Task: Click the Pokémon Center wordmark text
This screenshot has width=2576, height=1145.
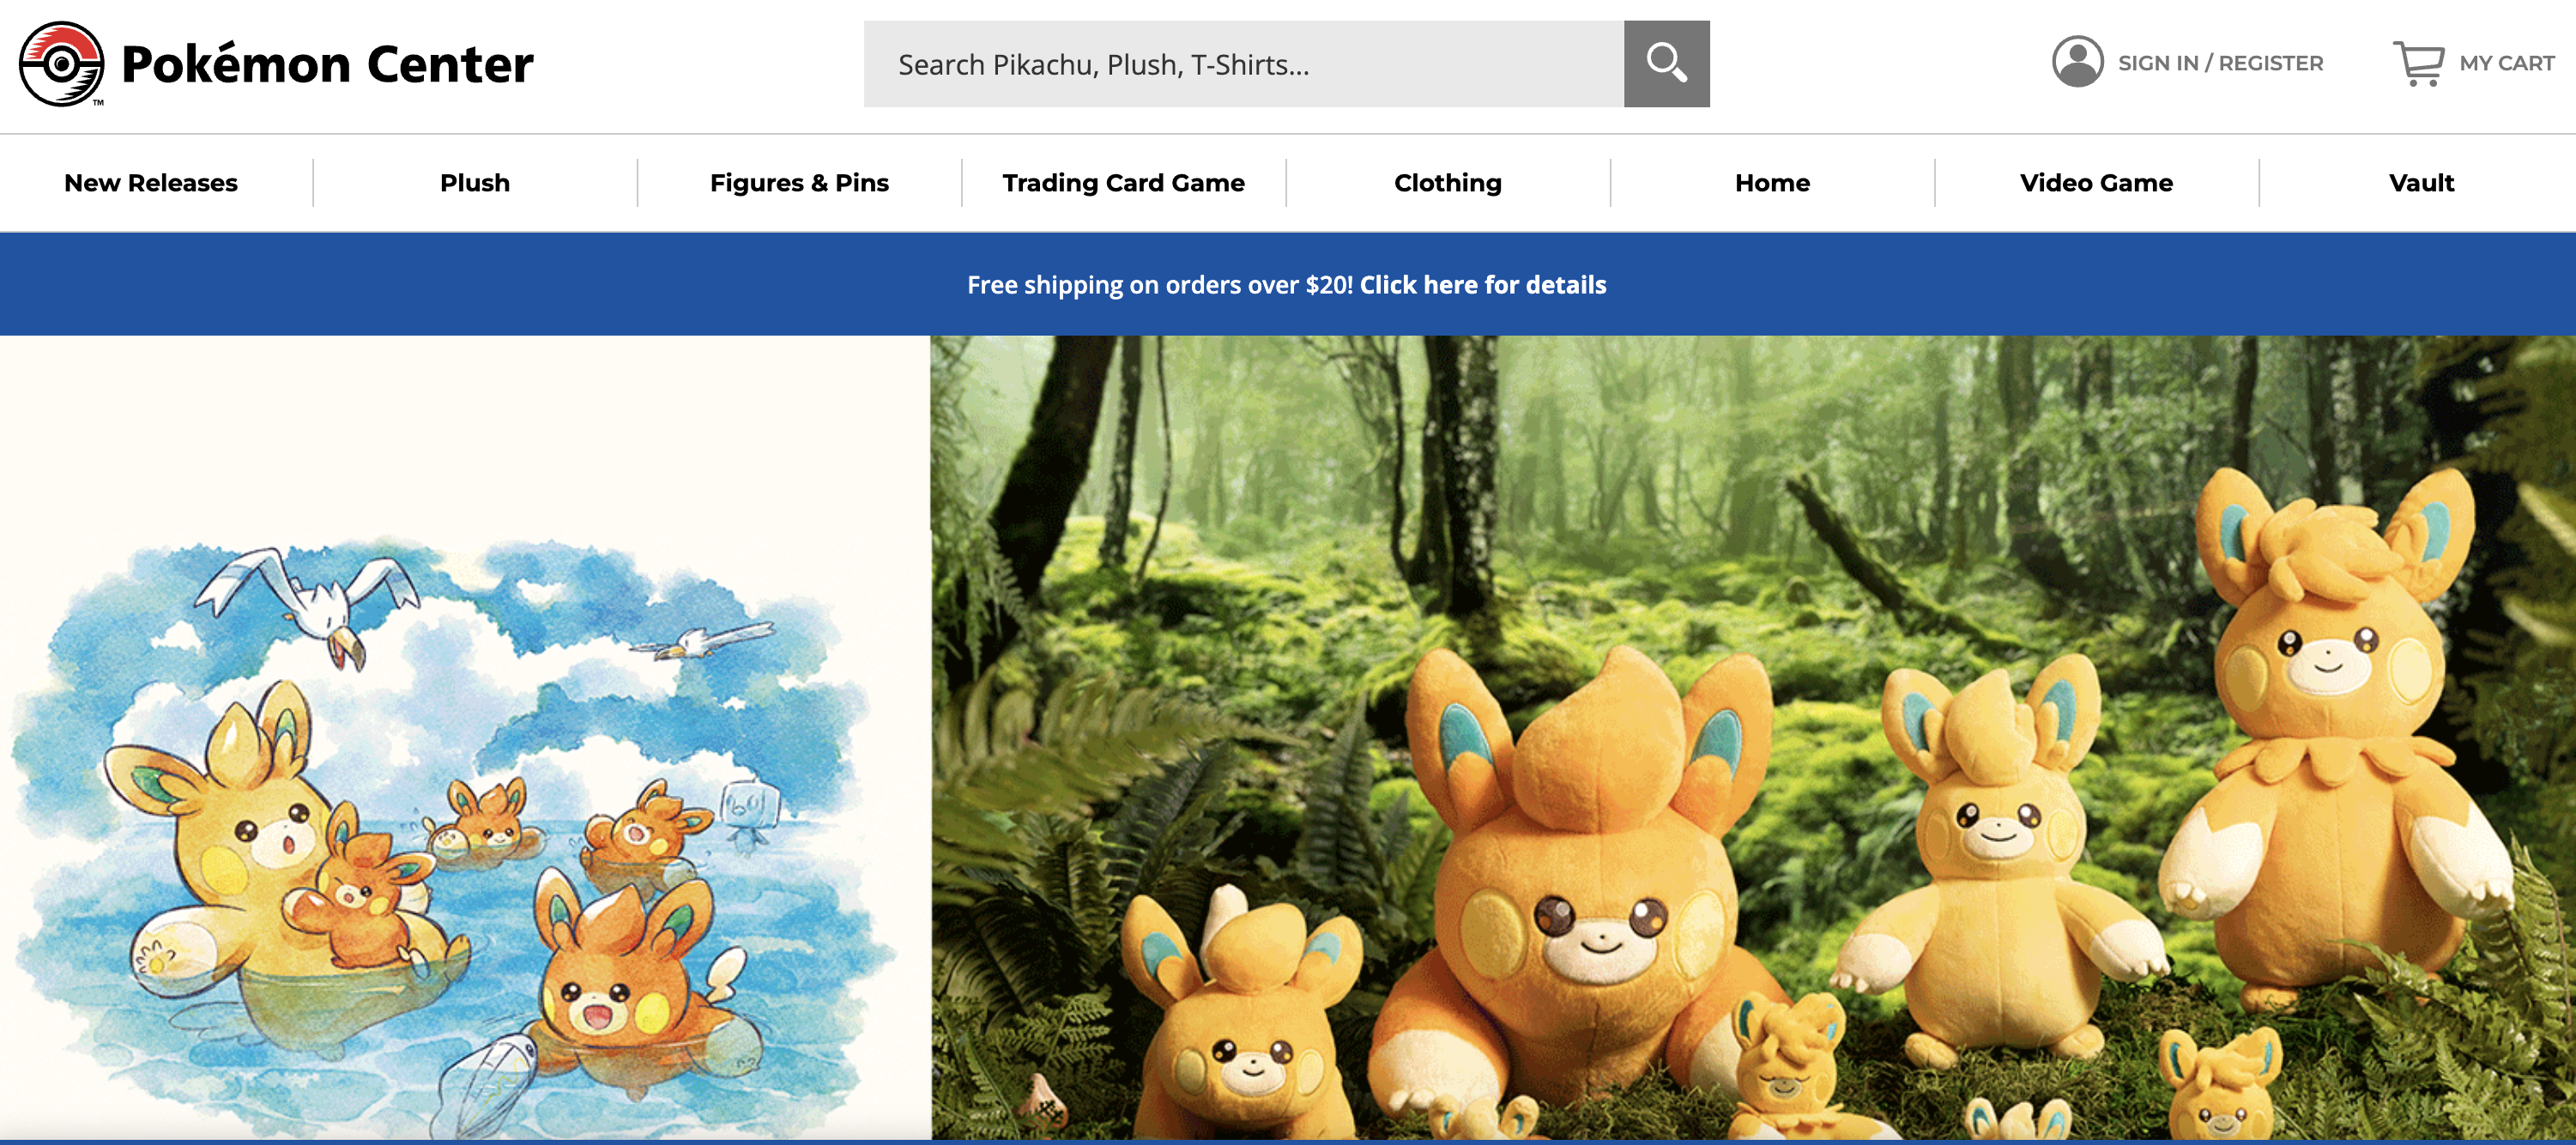Action: pos(327,64)
